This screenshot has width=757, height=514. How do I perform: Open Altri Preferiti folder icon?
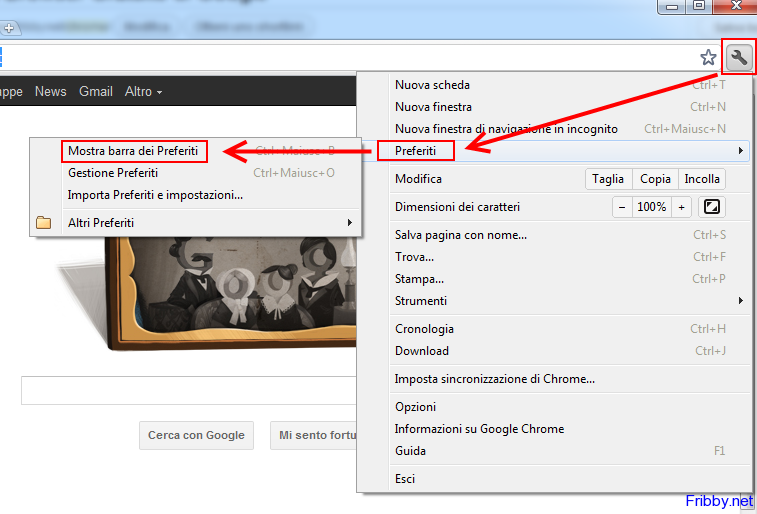[x=43, y=222]
